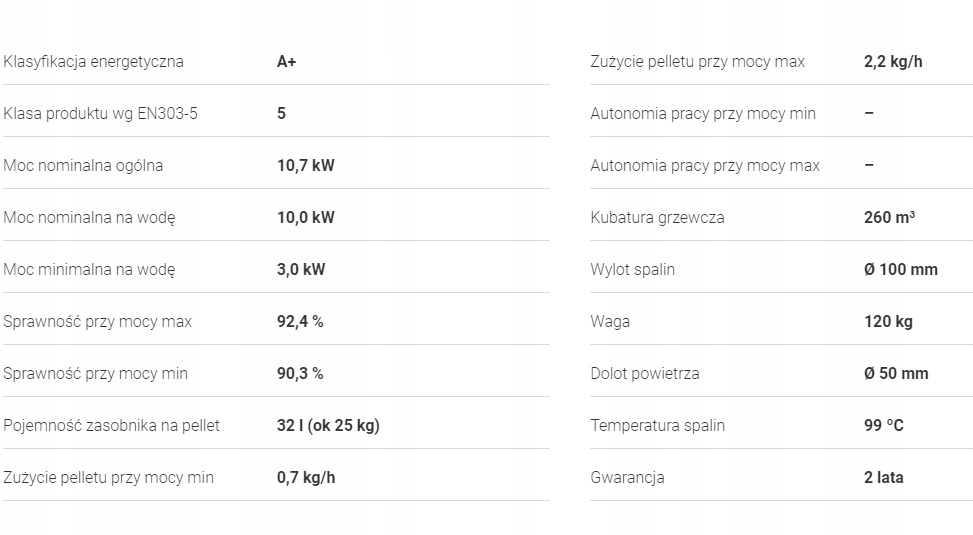This screenshot has height=535, width=973.
Task: Click the 'Klasa produktu wg EN303-5' row label
Action: click(100, 114)
